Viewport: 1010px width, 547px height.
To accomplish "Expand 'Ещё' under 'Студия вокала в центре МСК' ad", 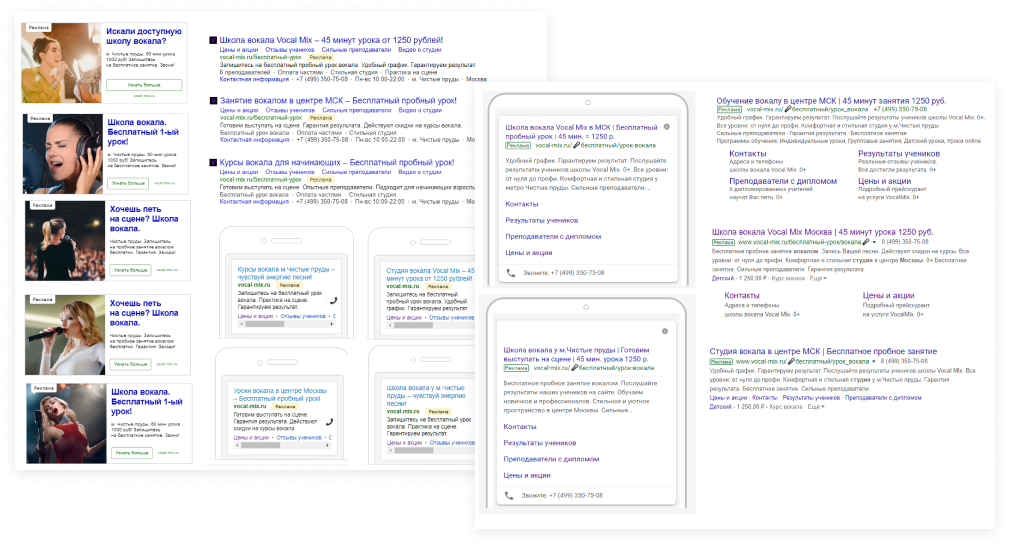I will coord(815,407).
